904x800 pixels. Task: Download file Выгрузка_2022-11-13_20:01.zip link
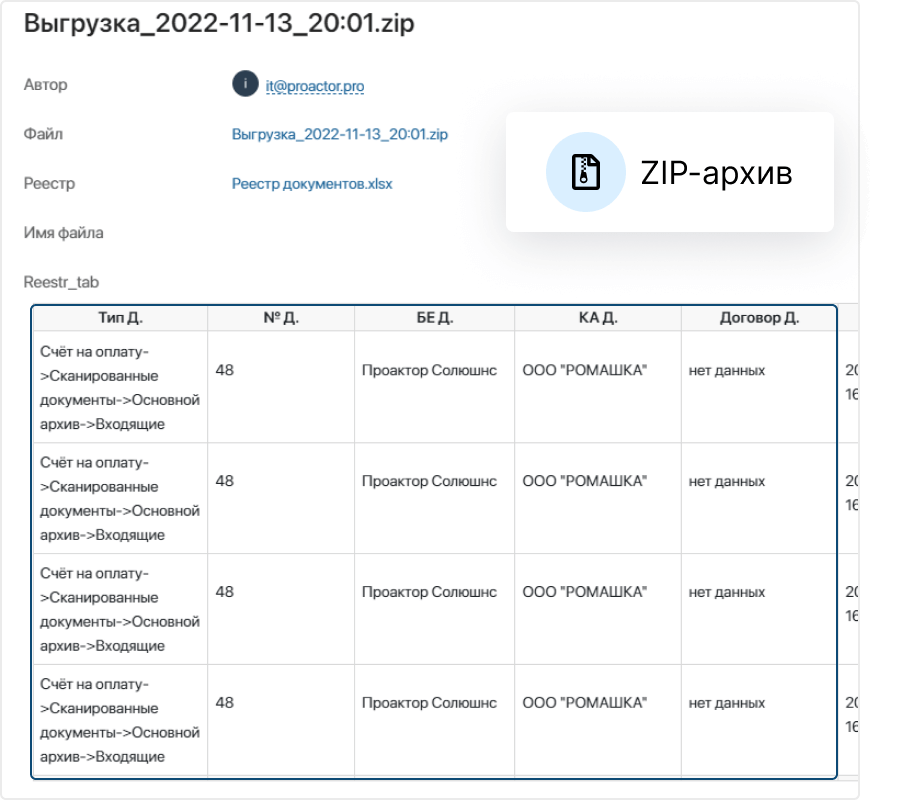(340, 134)
